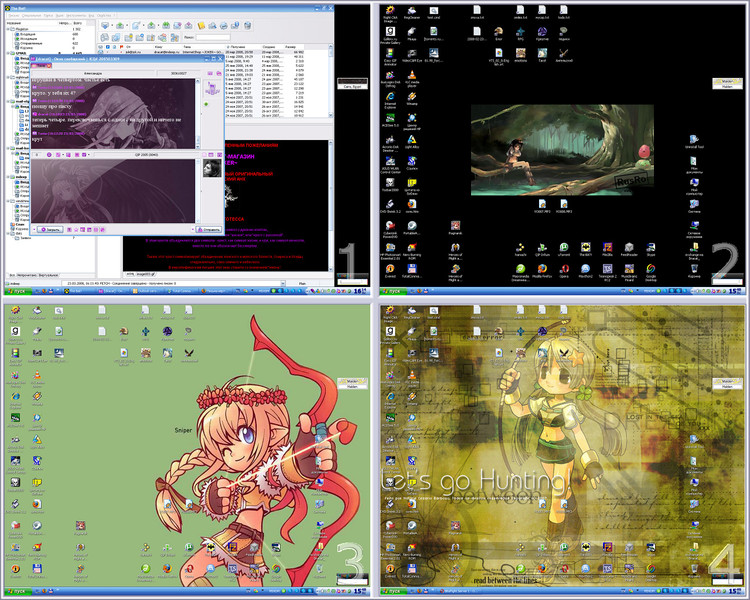Screen dimensions: 750x600
Task: Switch to The Bat! taskbar button
Action: pos(79,291)
